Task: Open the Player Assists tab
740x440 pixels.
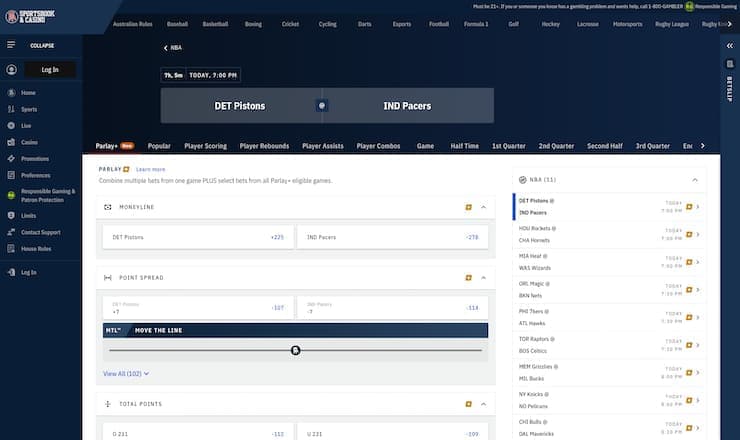Action: tap(323, 146)
